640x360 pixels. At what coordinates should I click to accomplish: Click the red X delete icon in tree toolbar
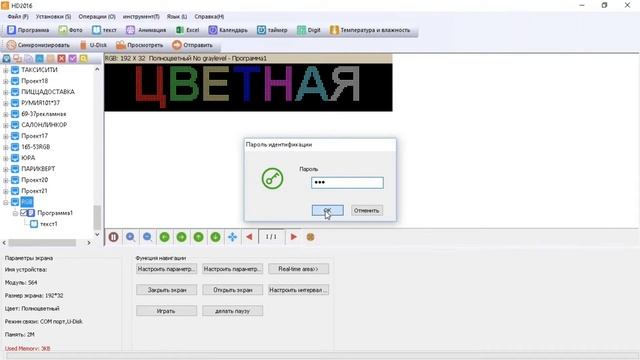coord(62,59)
